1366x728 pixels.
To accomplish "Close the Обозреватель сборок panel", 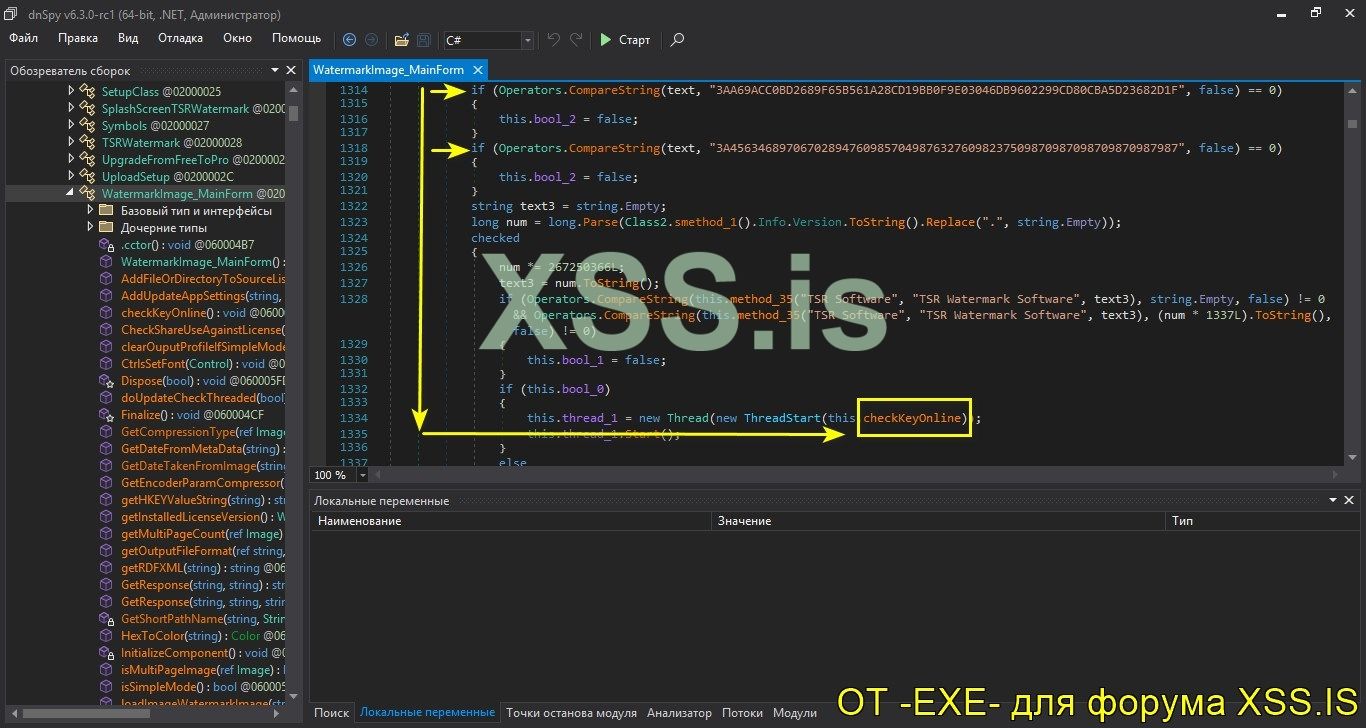I will [x=291, y=71].
